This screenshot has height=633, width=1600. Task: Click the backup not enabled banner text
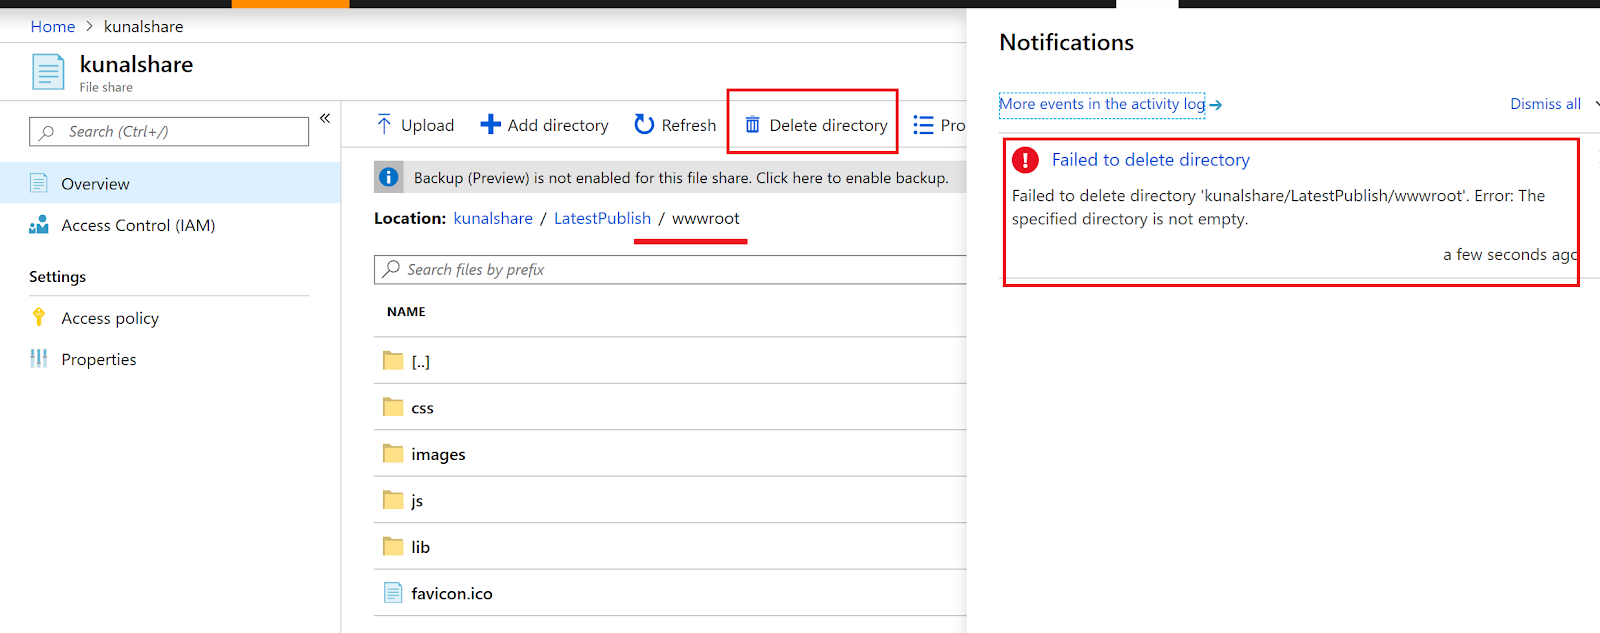point(681,178)
